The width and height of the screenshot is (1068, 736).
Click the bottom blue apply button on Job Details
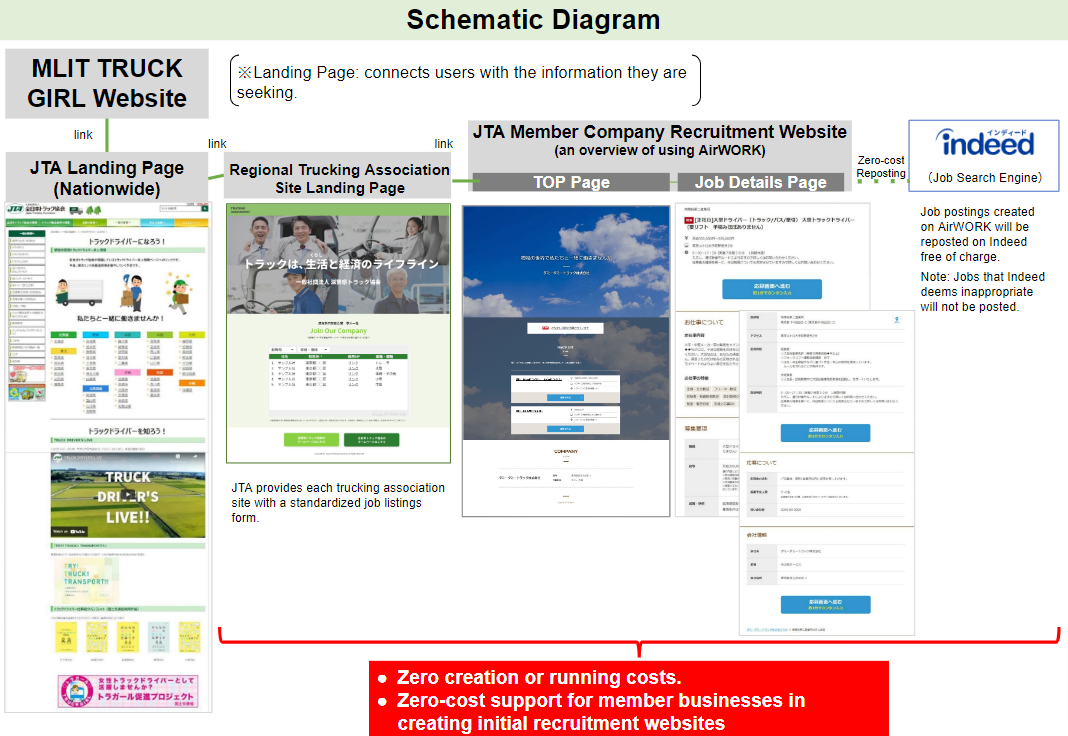click(825, 604)
